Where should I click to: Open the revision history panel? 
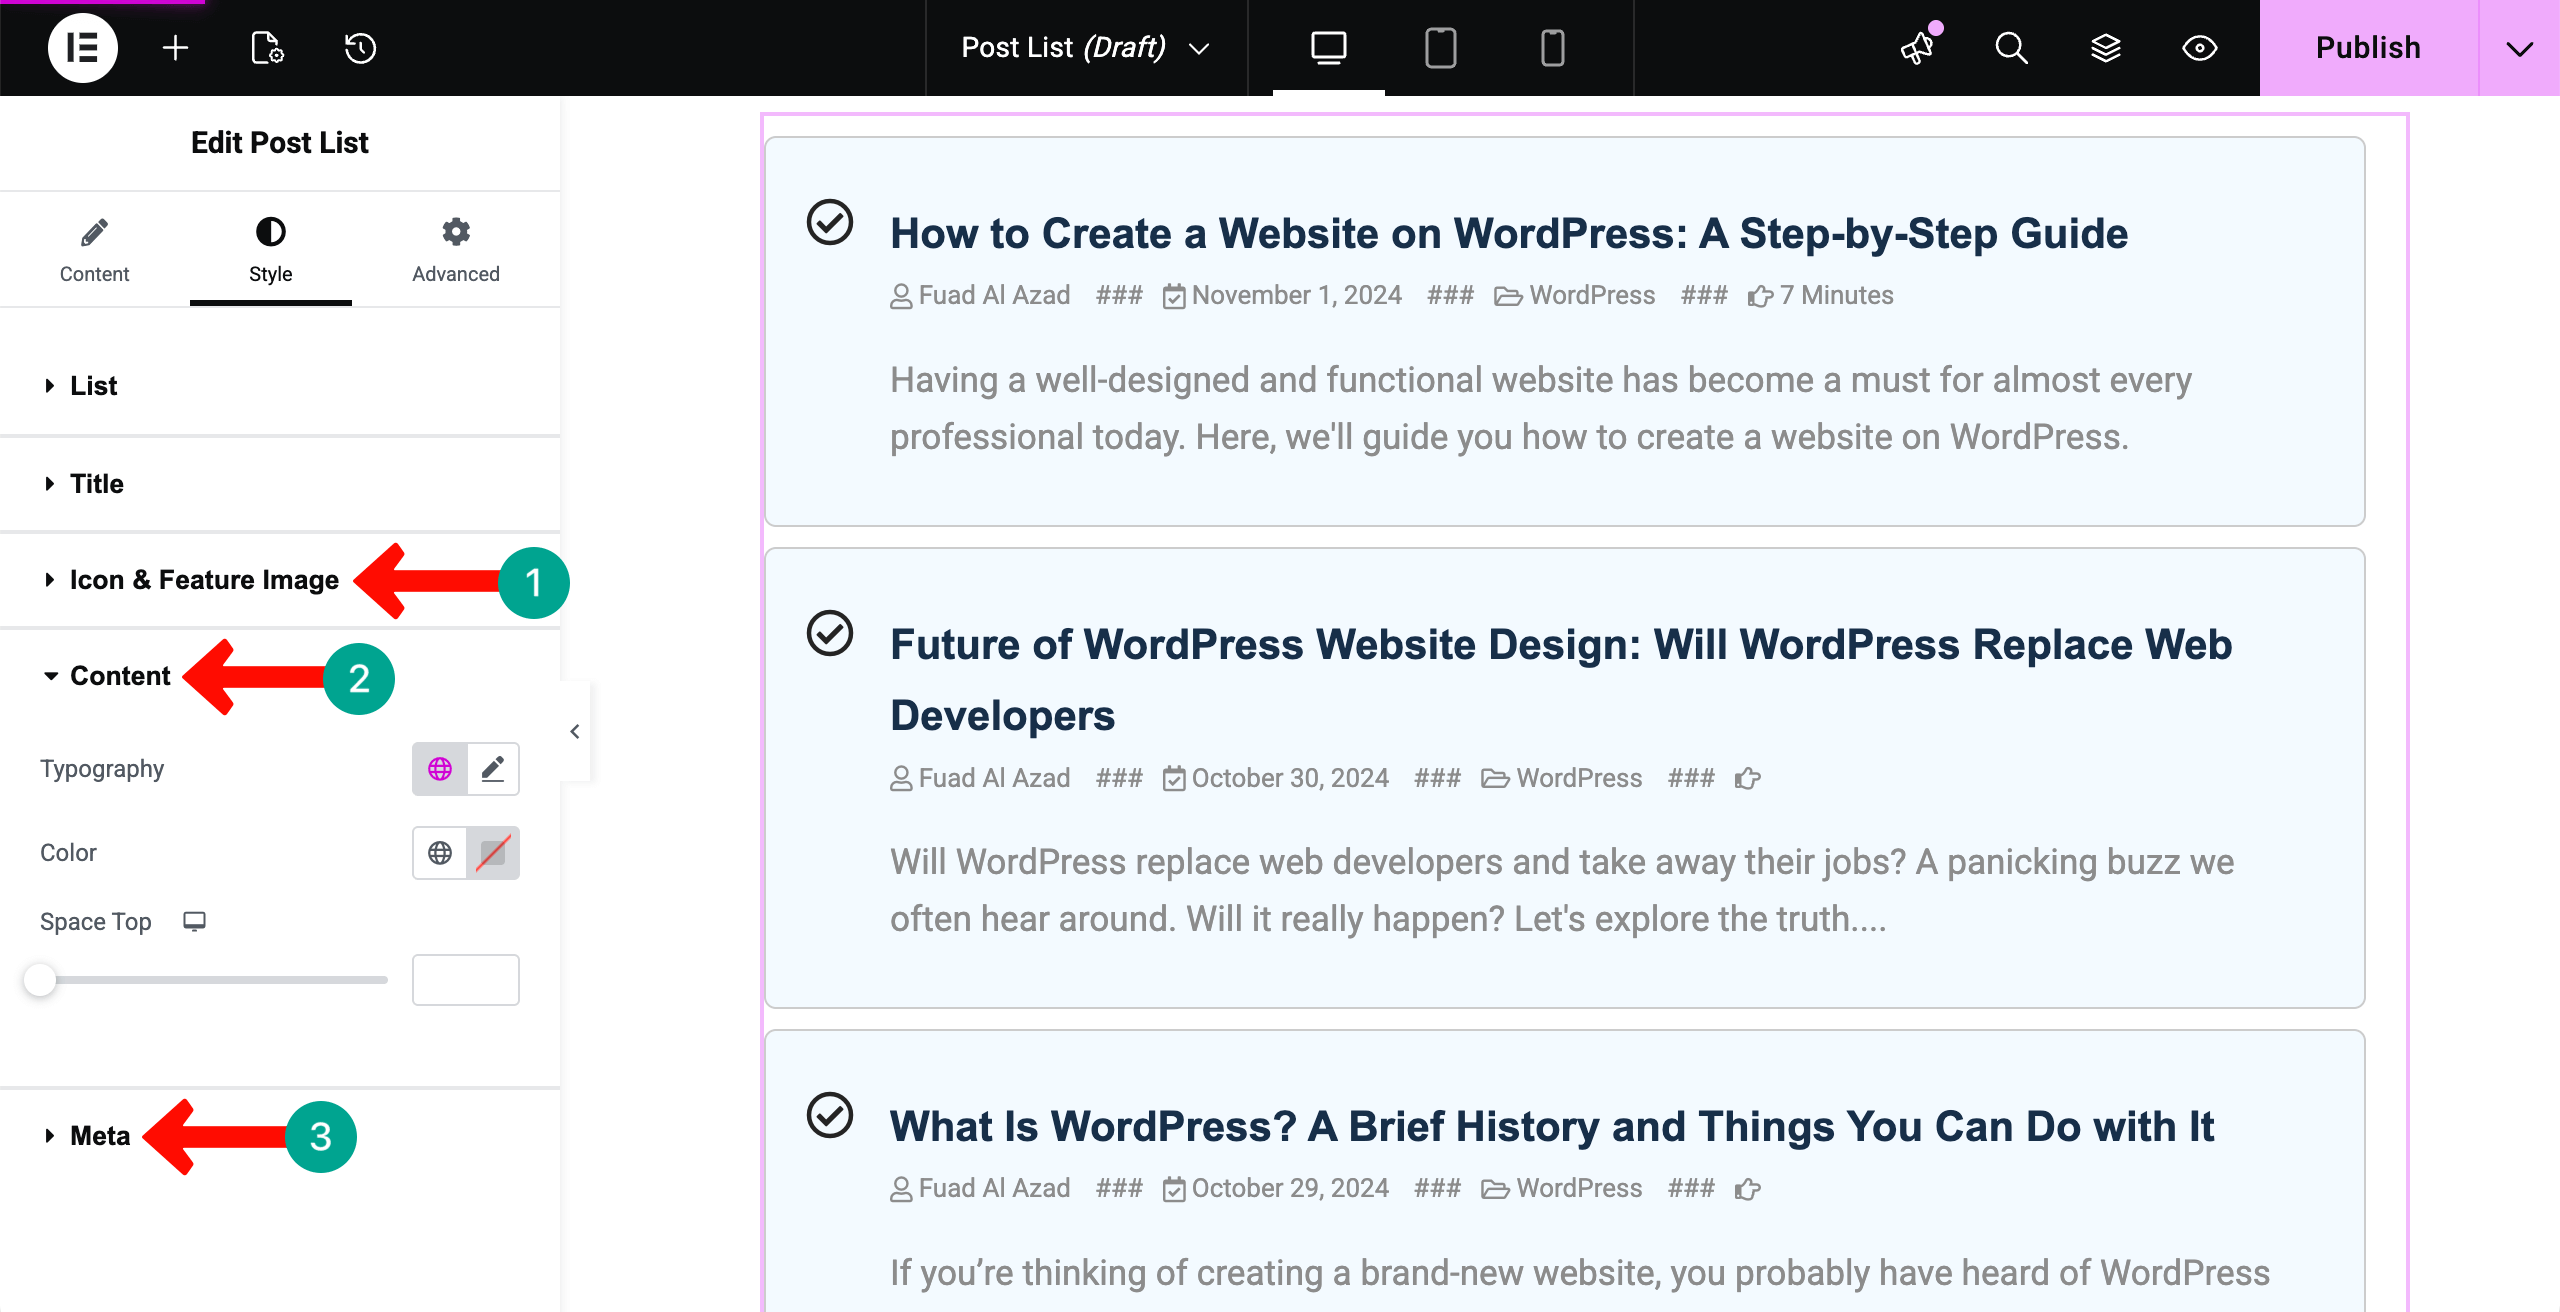[x=359, y=47]
